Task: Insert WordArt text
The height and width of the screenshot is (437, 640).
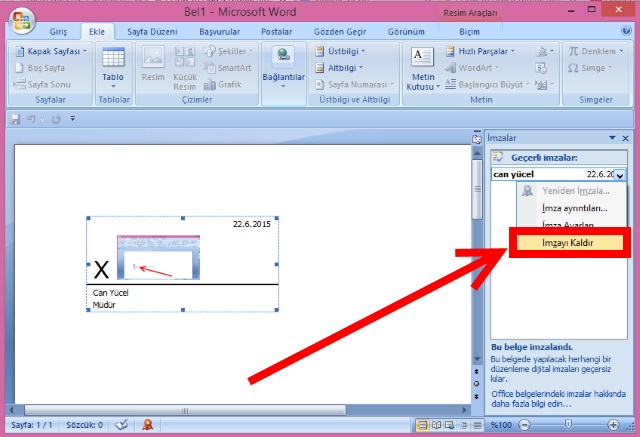Action: tap(472, 68)
